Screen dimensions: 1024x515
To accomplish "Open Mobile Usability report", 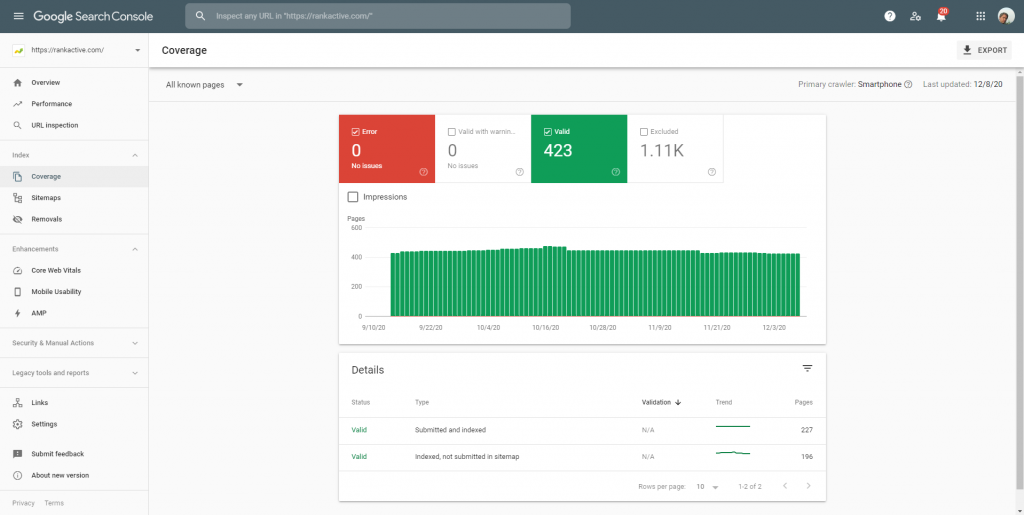I will pyautogui.click(x=74, y=292).
